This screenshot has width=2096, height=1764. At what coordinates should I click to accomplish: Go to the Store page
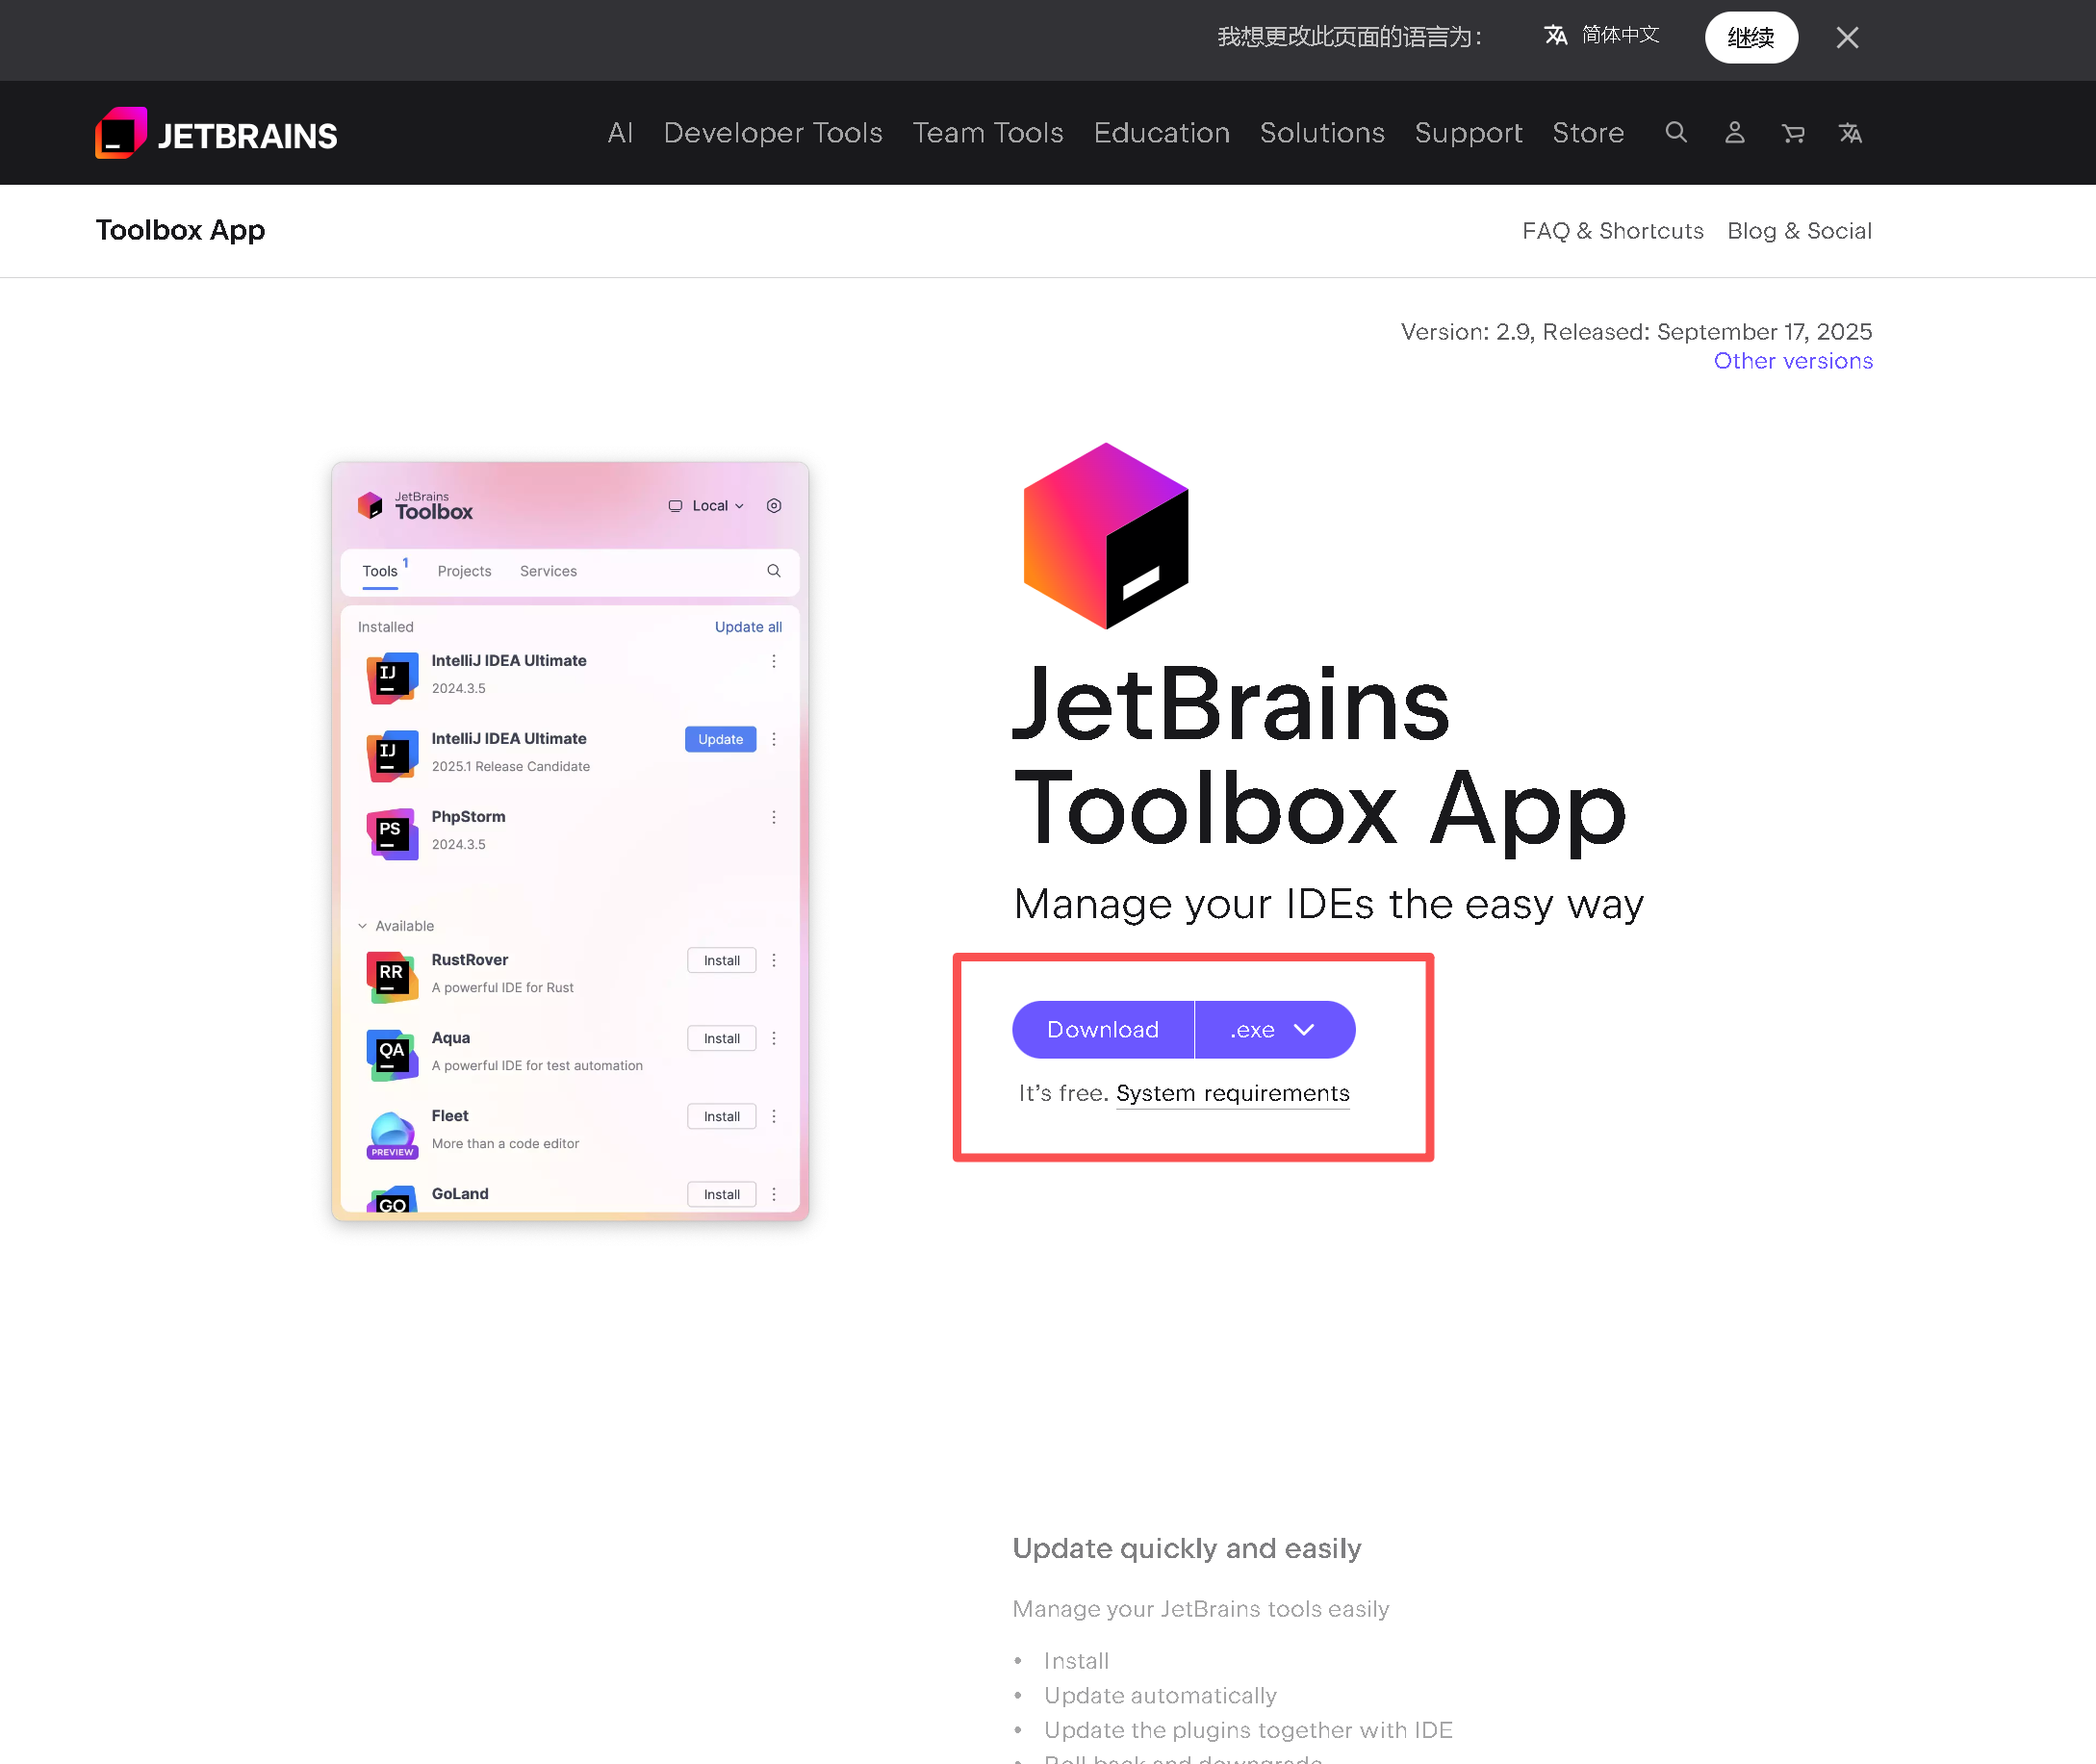pos(1588,133)
